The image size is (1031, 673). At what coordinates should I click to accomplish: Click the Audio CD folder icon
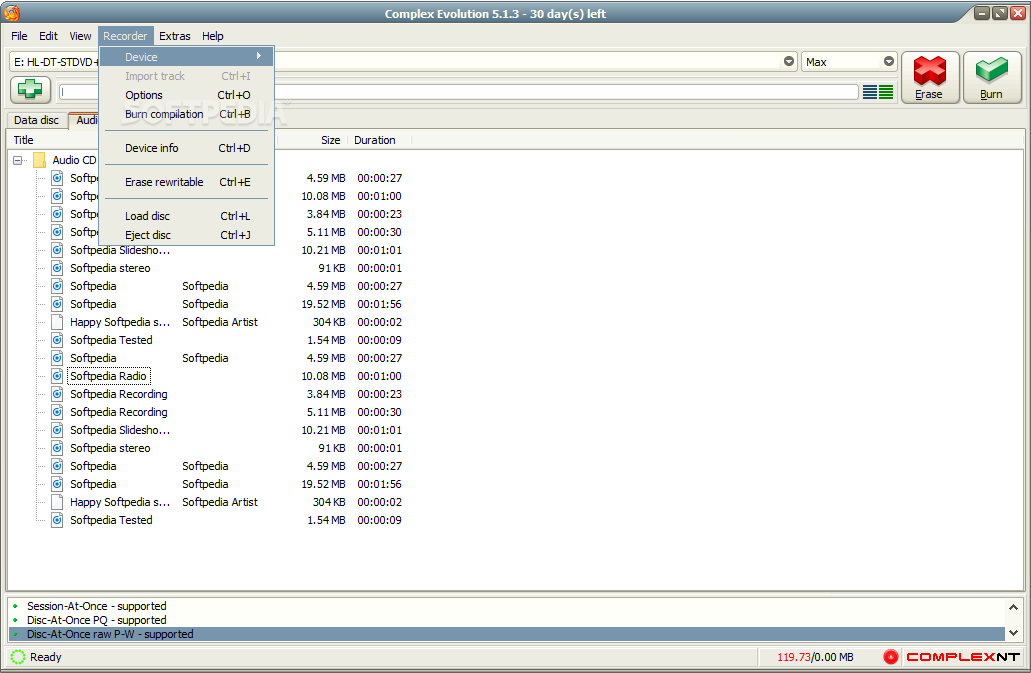(39, 160)
